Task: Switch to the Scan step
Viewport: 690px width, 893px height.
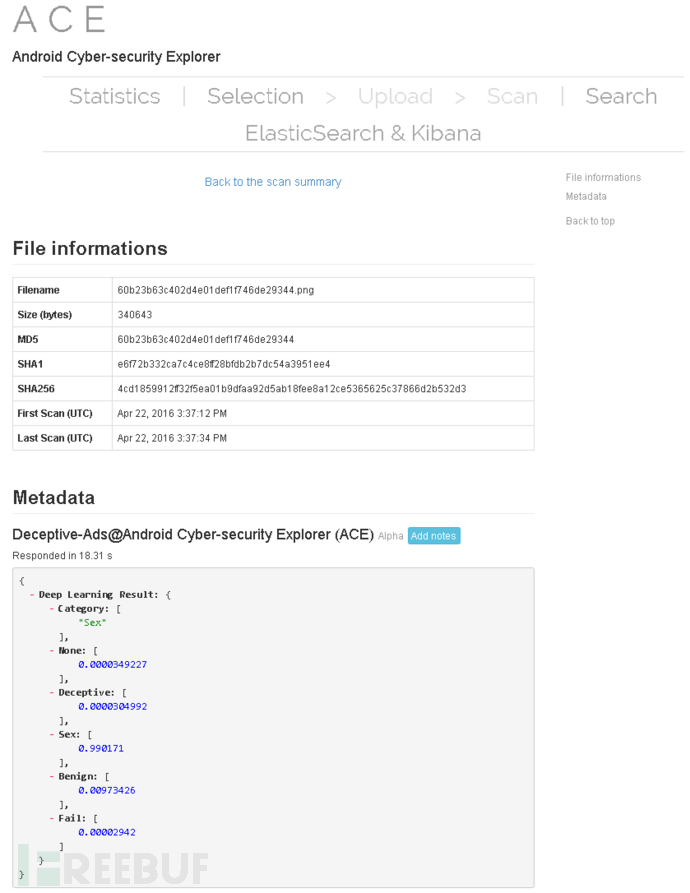Action: click(512, 96)
